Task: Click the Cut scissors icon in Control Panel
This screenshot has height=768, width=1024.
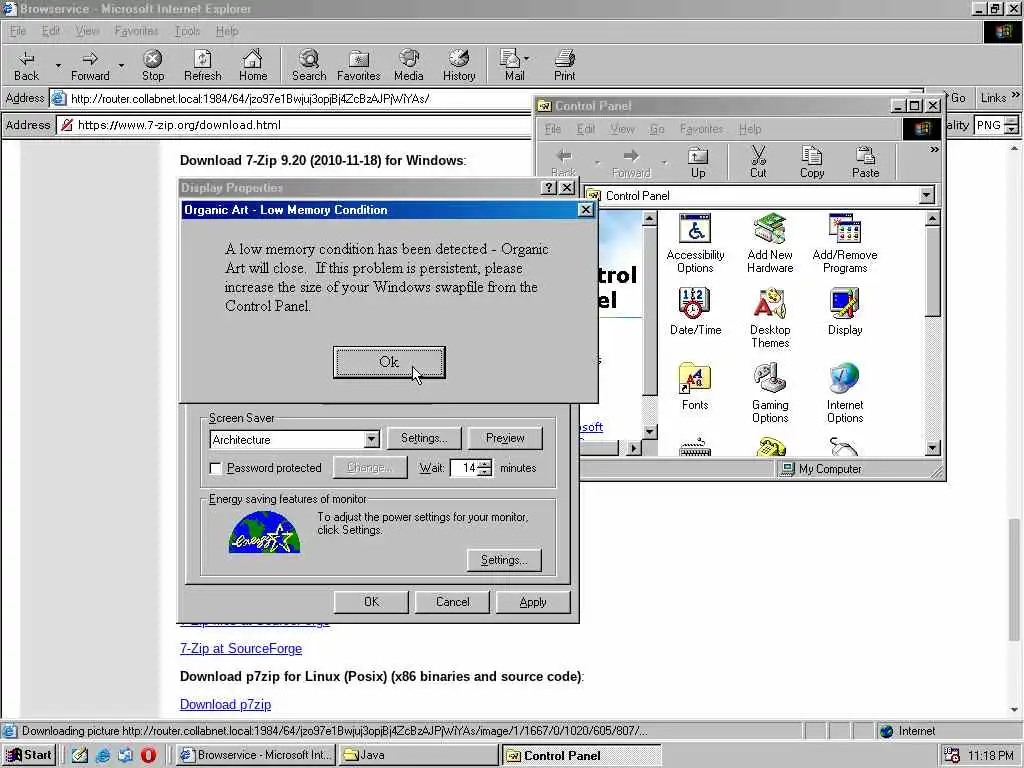Action: click(758, 163)
